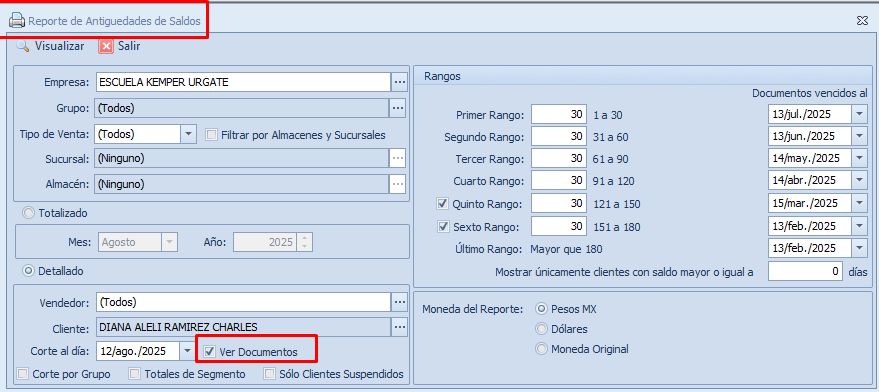Click the Vendedor field showing (Todos)

pos(243,302)
